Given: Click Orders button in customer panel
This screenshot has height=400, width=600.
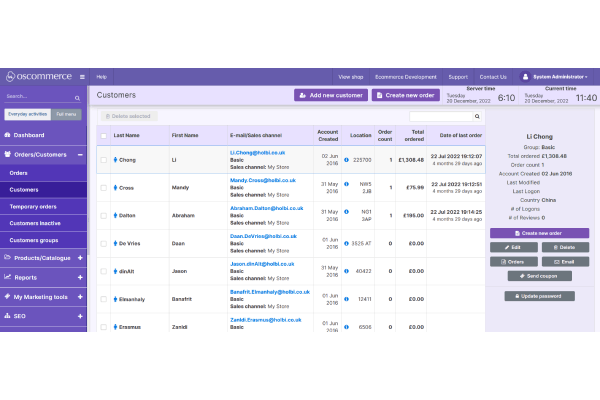Looking at the screenshot, I should click(x=514, y=262).
